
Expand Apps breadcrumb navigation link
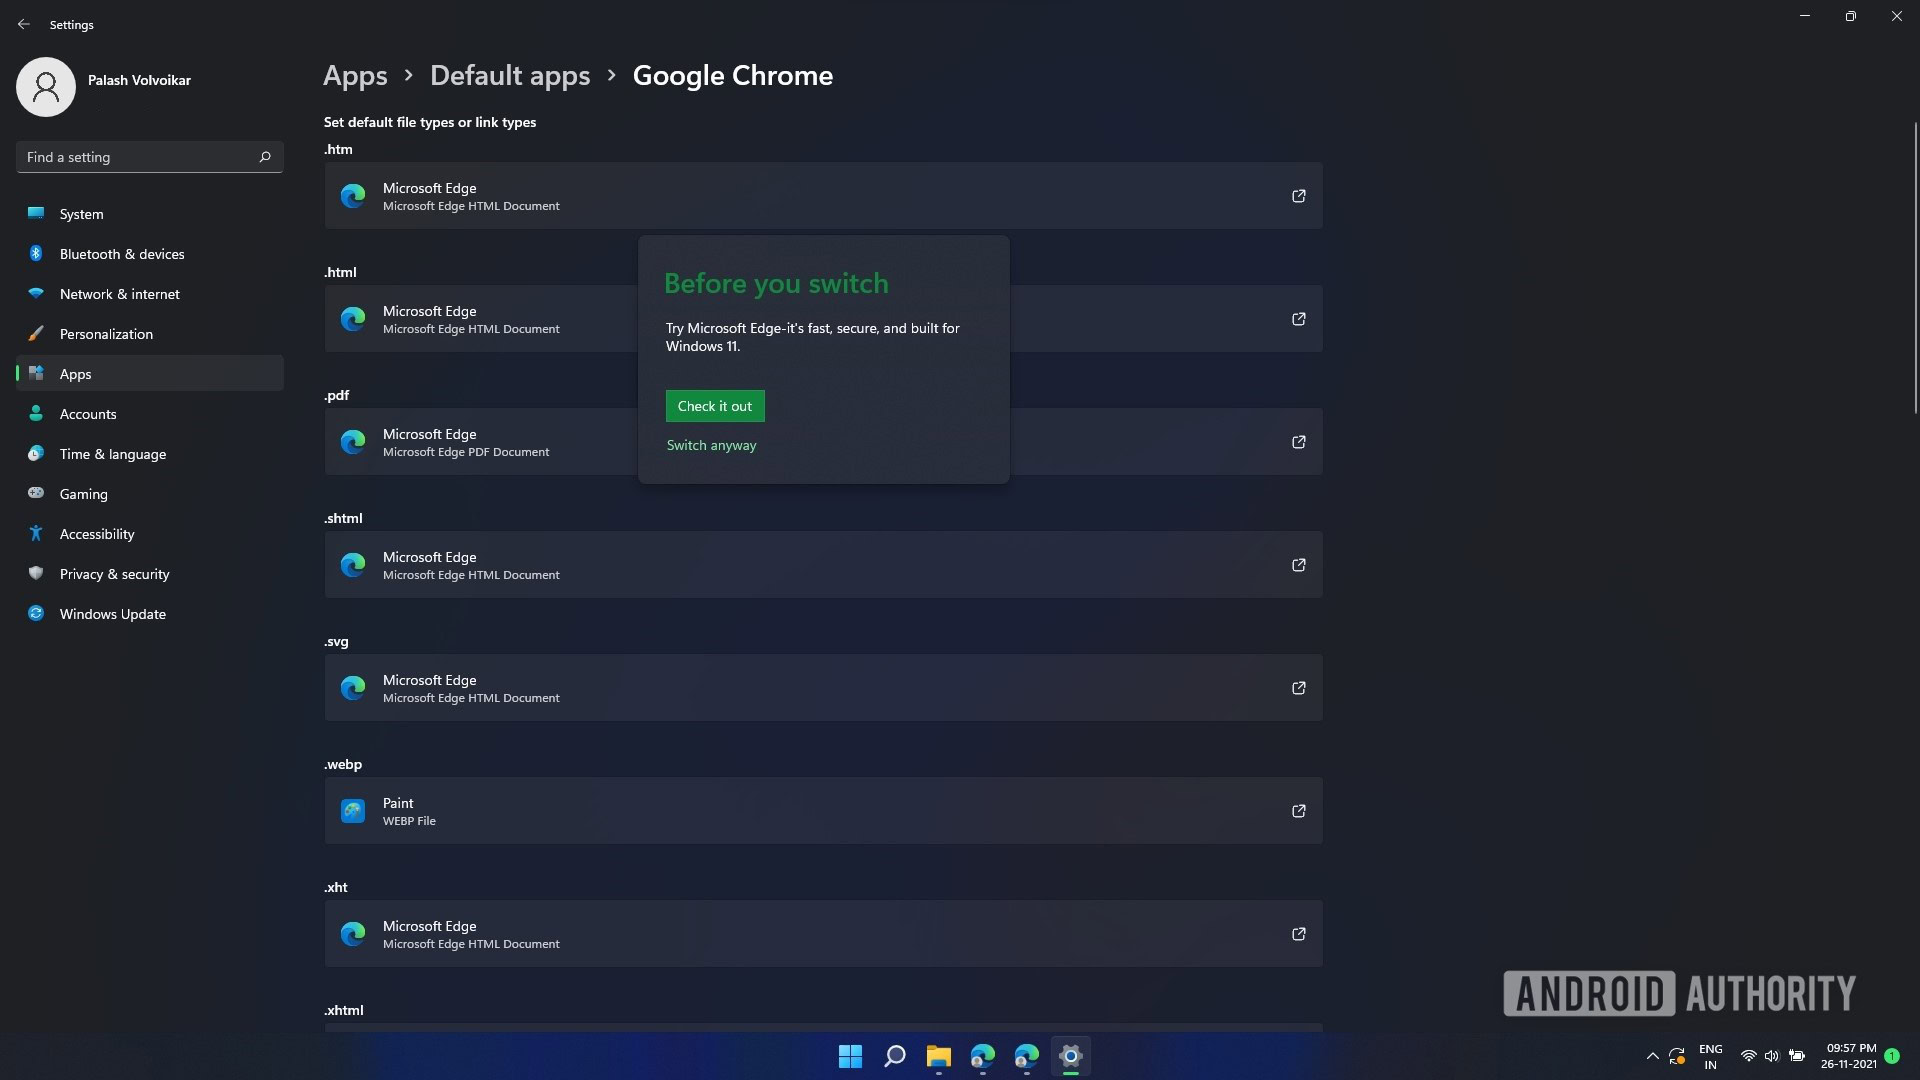click(355, 76)
